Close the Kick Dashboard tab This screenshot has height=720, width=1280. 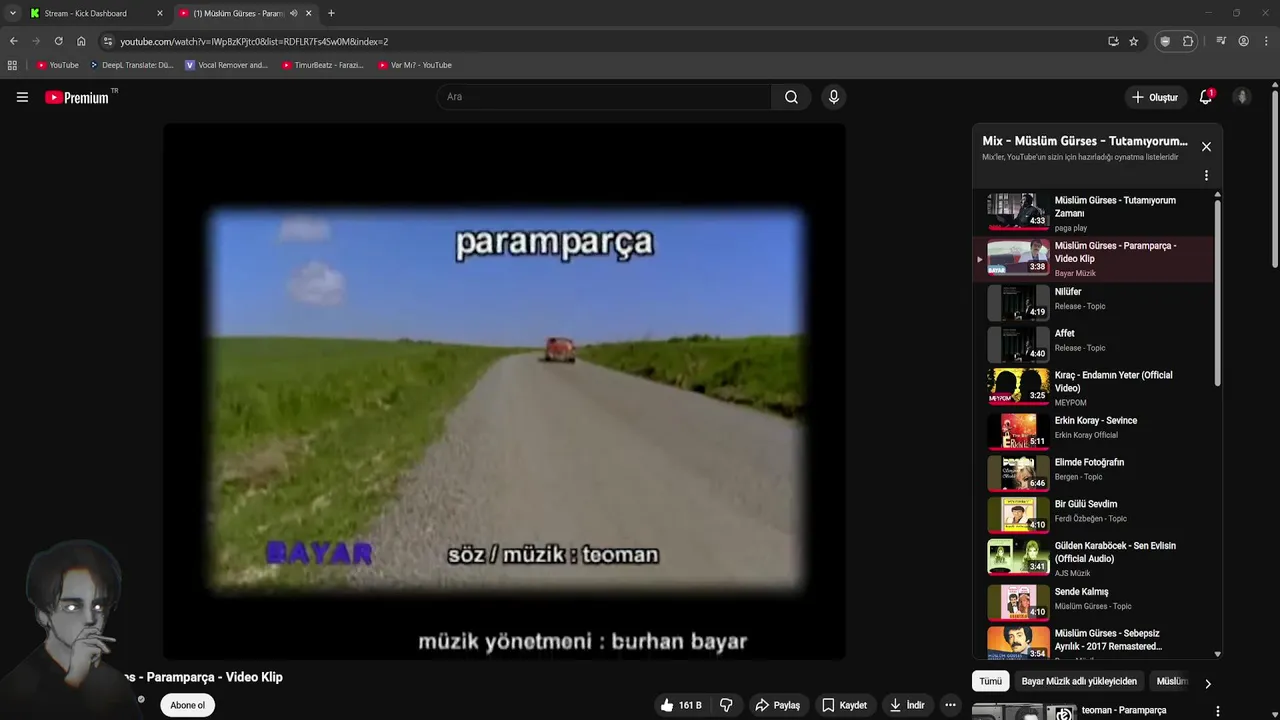point(159,13)
